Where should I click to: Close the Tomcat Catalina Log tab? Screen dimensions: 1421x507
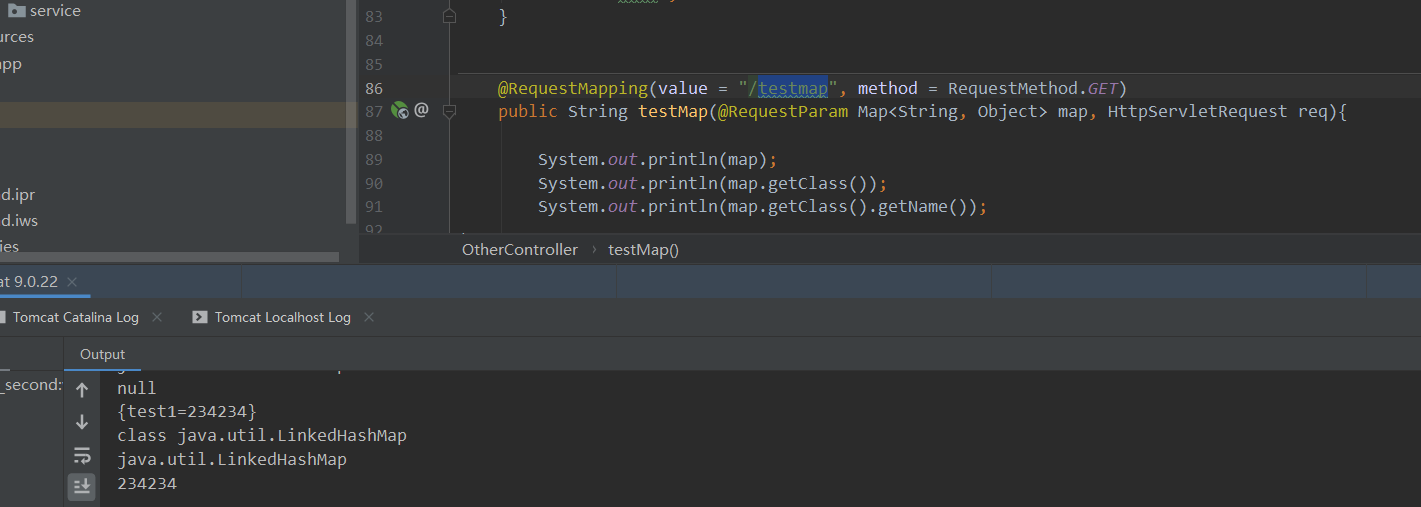coord(157,317)
